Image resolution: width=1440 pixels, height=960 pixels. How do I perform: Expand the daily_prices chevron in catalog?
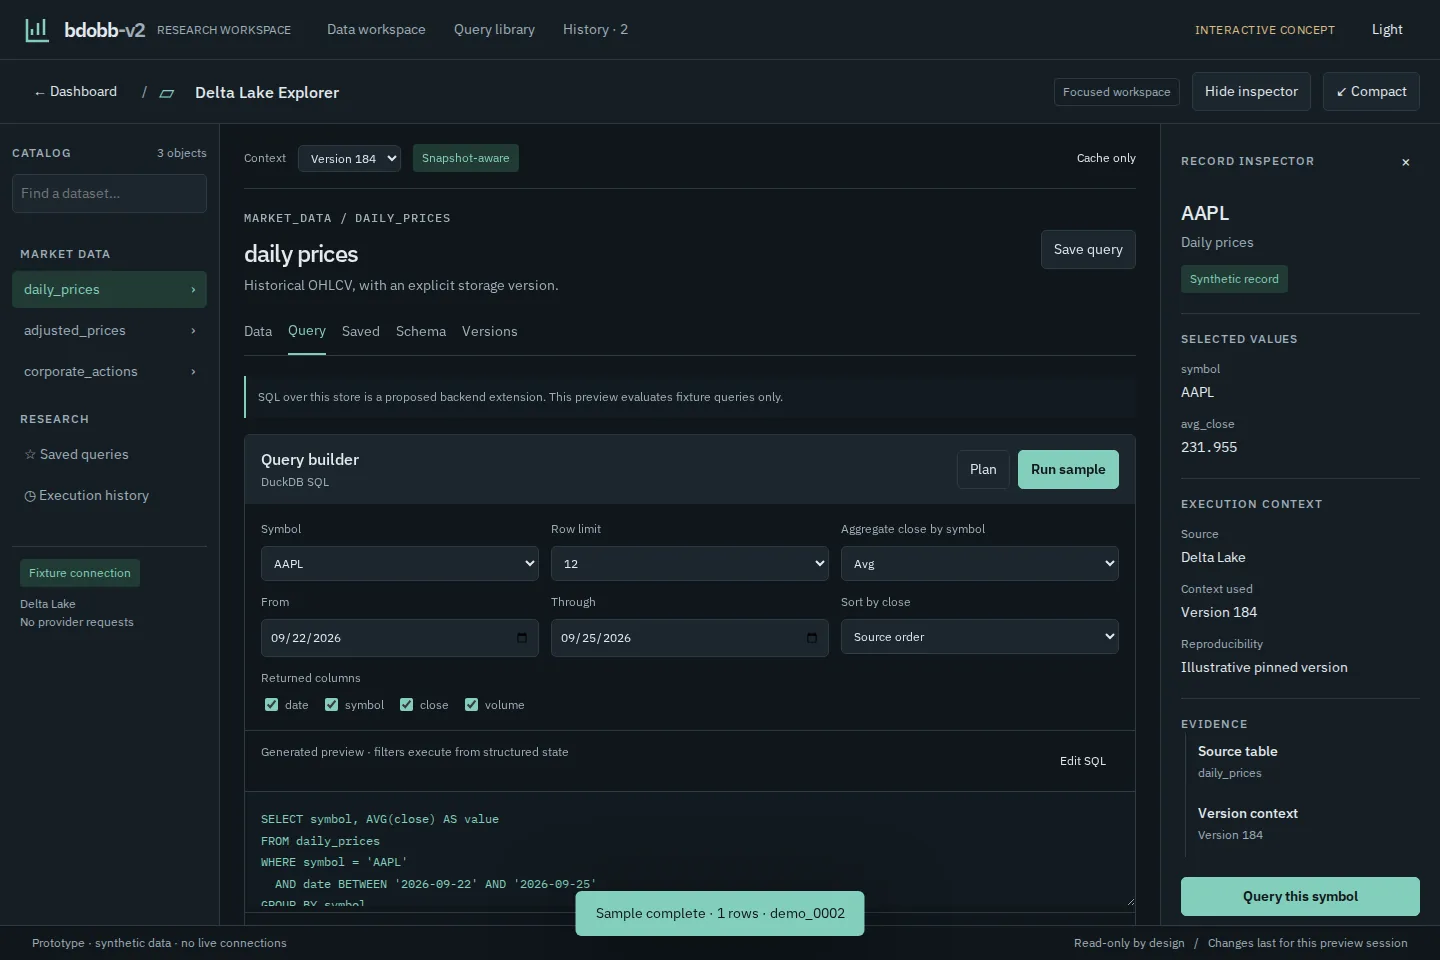(193, 290)
